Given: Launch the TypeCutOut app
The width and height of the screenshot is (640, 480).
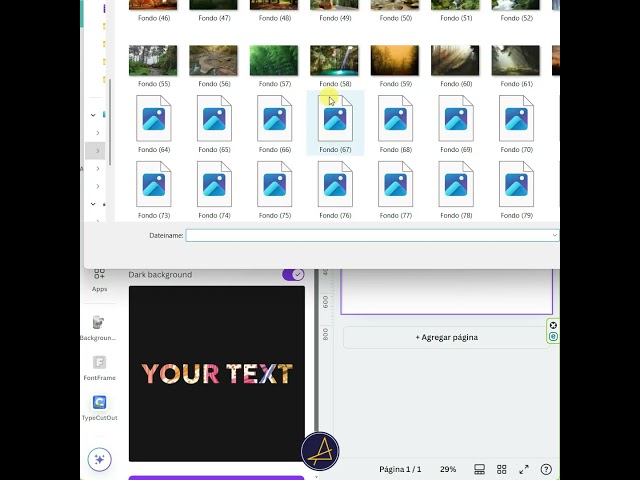Looking at the screenshot, I should pos(99,408).
